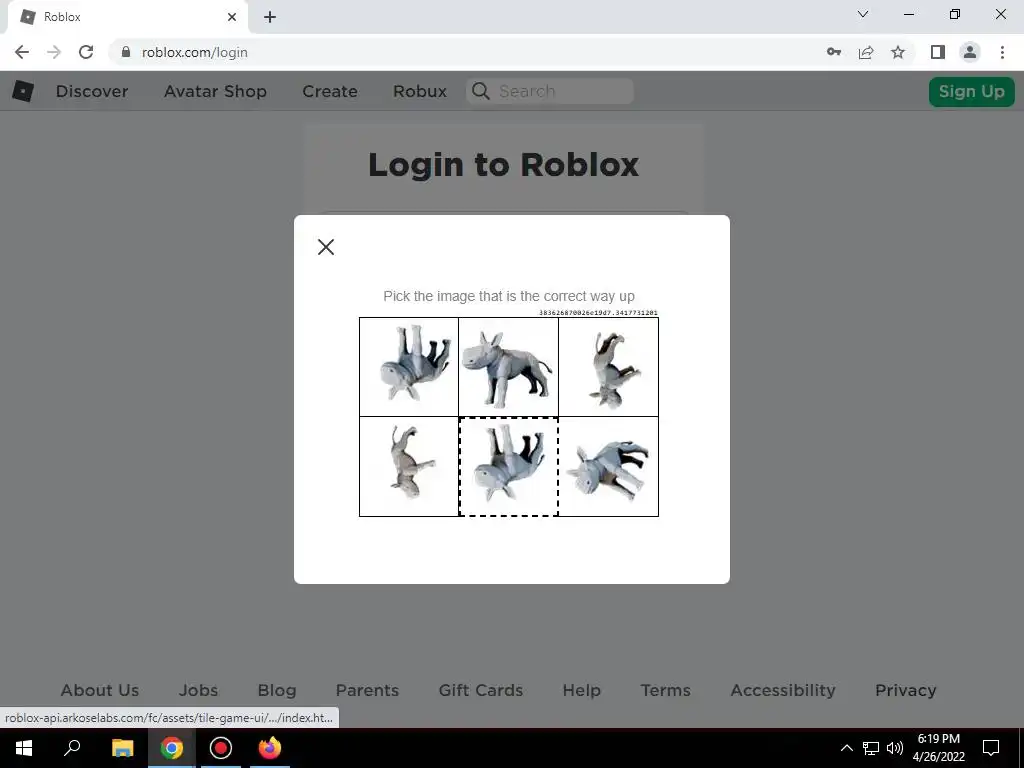Viewport: 1024px width, 768px height.
Task: Open File Explorer from the taskbar
Action: (122, 748)
